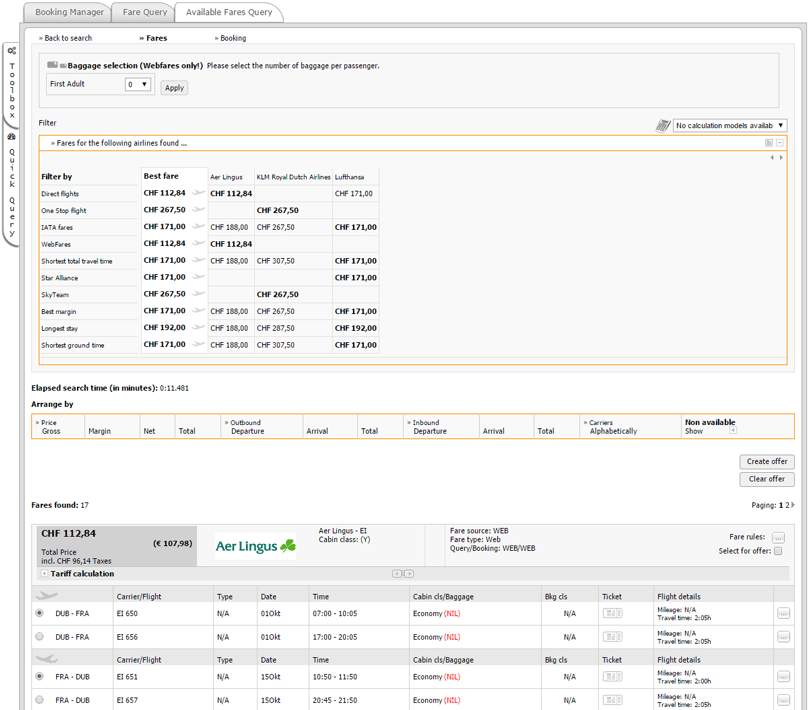The width and height of the screenshot is (810, 710).
Task: Open flight details ellipsis for EI 651
Action: click(x=783, y=676)
